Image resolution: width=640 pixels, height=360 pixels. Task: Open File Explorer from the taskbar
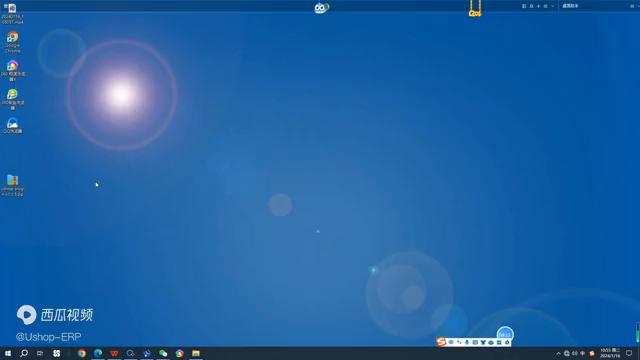tap(196, 353)
